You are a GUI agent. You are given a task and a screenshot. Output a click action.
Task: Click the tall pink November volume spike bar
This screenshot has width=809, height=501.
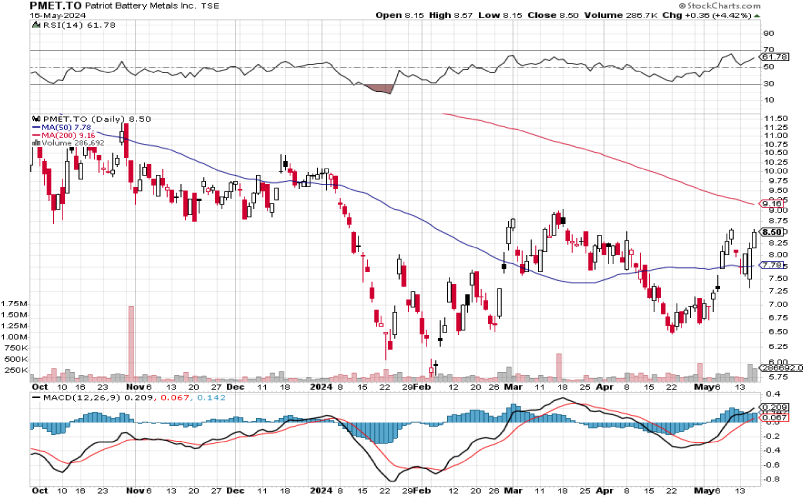[130, 342]
